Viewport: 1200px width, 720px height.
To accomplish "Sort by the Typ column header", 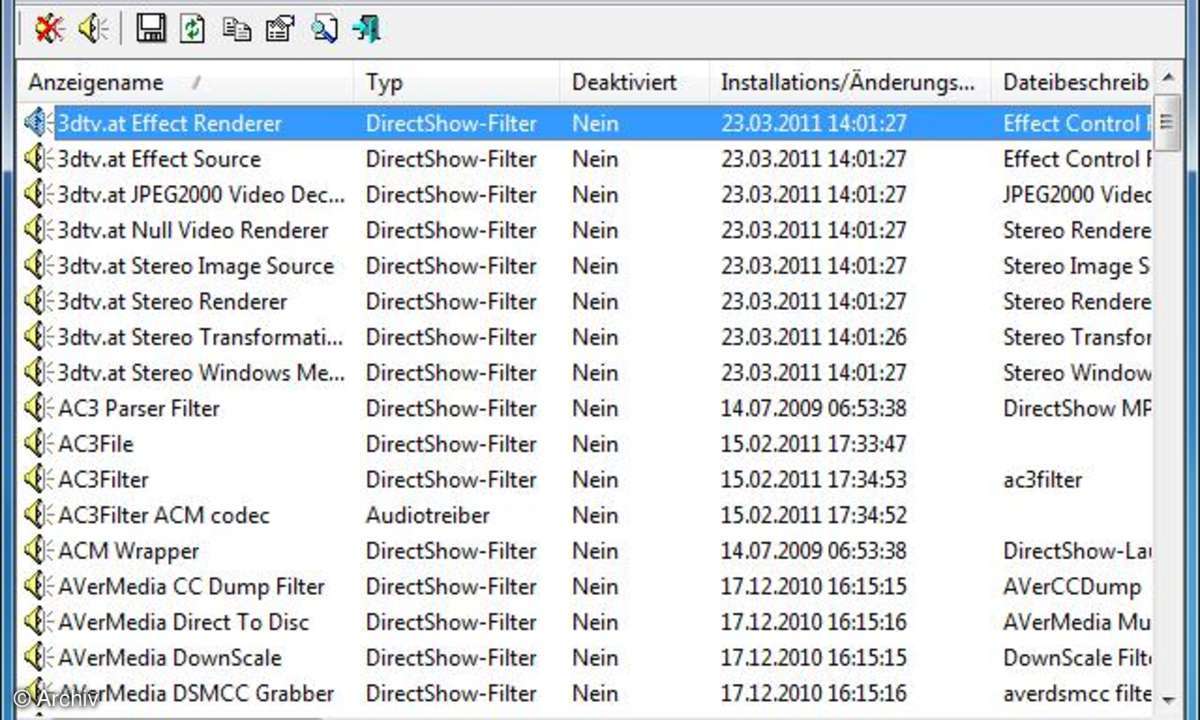I will click(457, 82).
